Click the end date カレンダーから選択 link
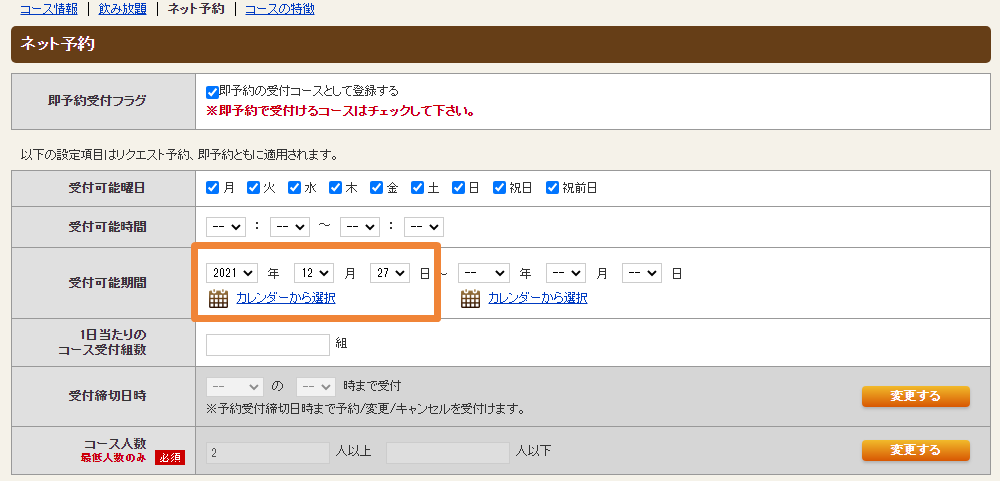Viewport: 1000px width, 481px height. [538, 298]
